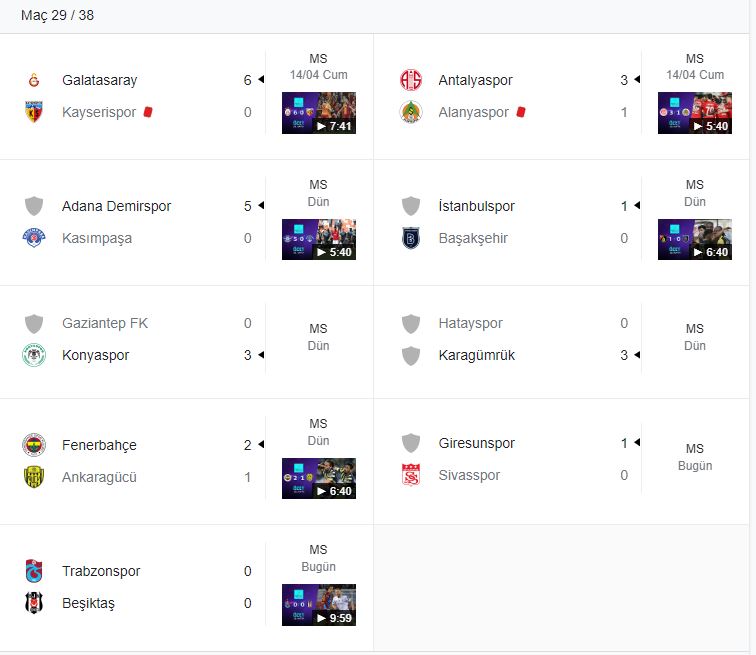Click the Trabzonspor team crest
The image size is (756, 655).
pos(34,571)
